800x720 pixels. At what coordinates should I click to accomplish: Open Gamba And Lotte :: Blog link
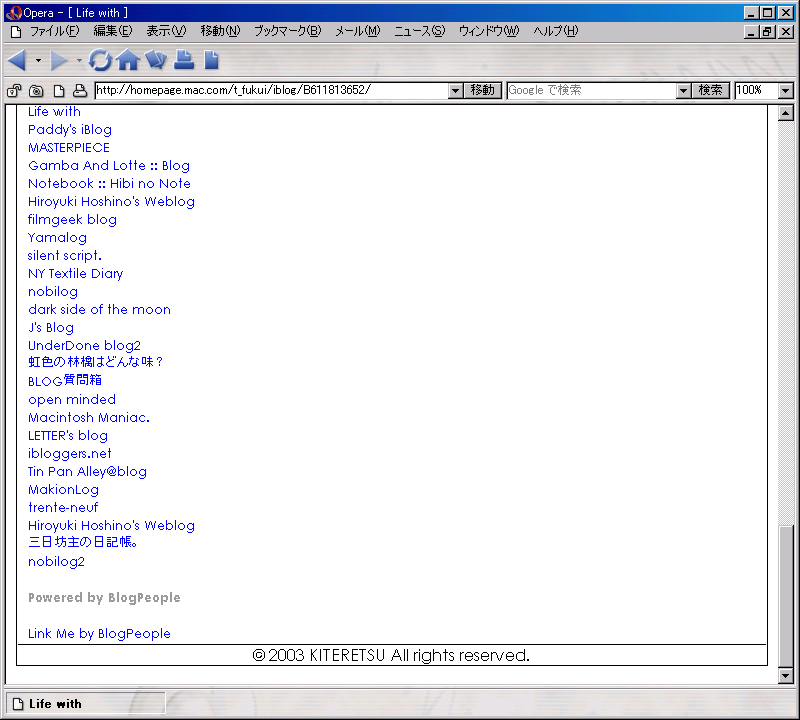tap(109, 166)
